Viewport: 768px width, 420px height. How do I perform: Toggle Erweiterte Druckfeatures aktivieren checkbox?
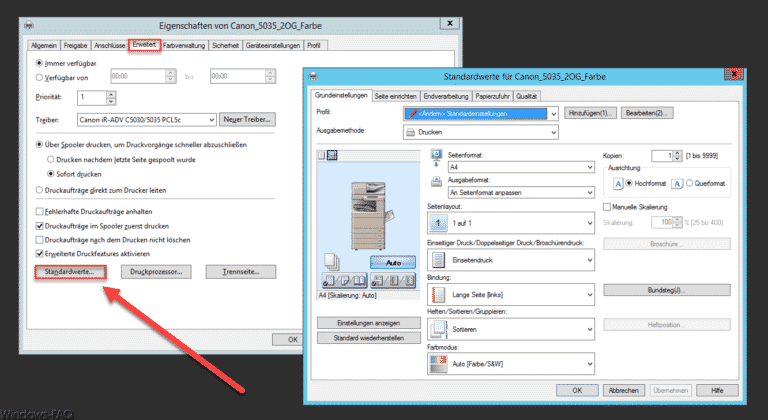(40, 254)
